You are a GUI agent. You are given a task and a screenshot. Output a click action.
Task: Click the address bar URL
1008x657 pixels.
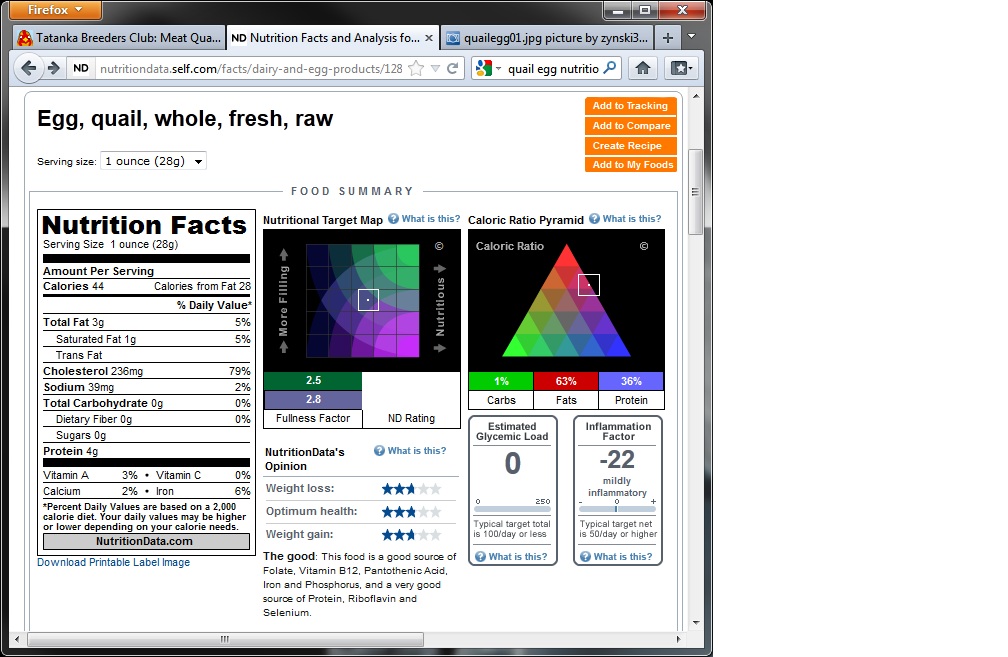pos(251,69)
